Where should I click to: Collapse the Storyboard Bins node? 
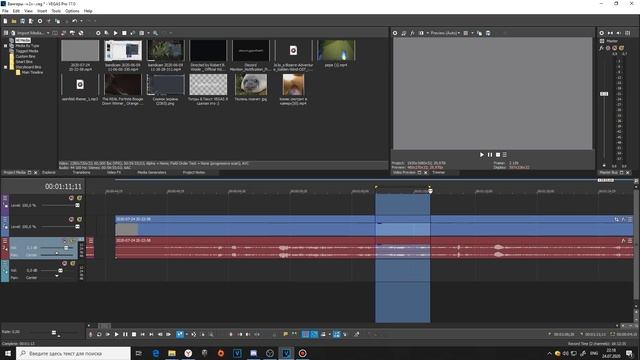(x=6, y=67)
